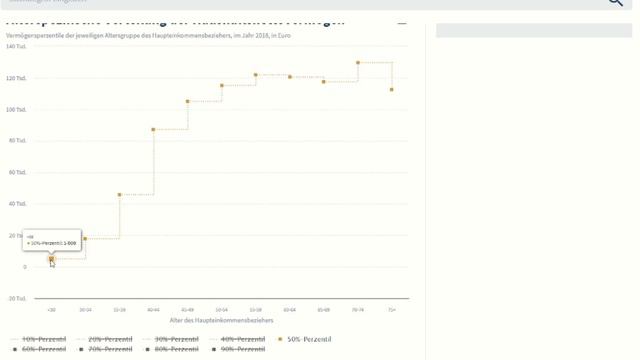Select the 50% data point for age 75+
Screen dimensions: 640x360
[x=392, y=90]
